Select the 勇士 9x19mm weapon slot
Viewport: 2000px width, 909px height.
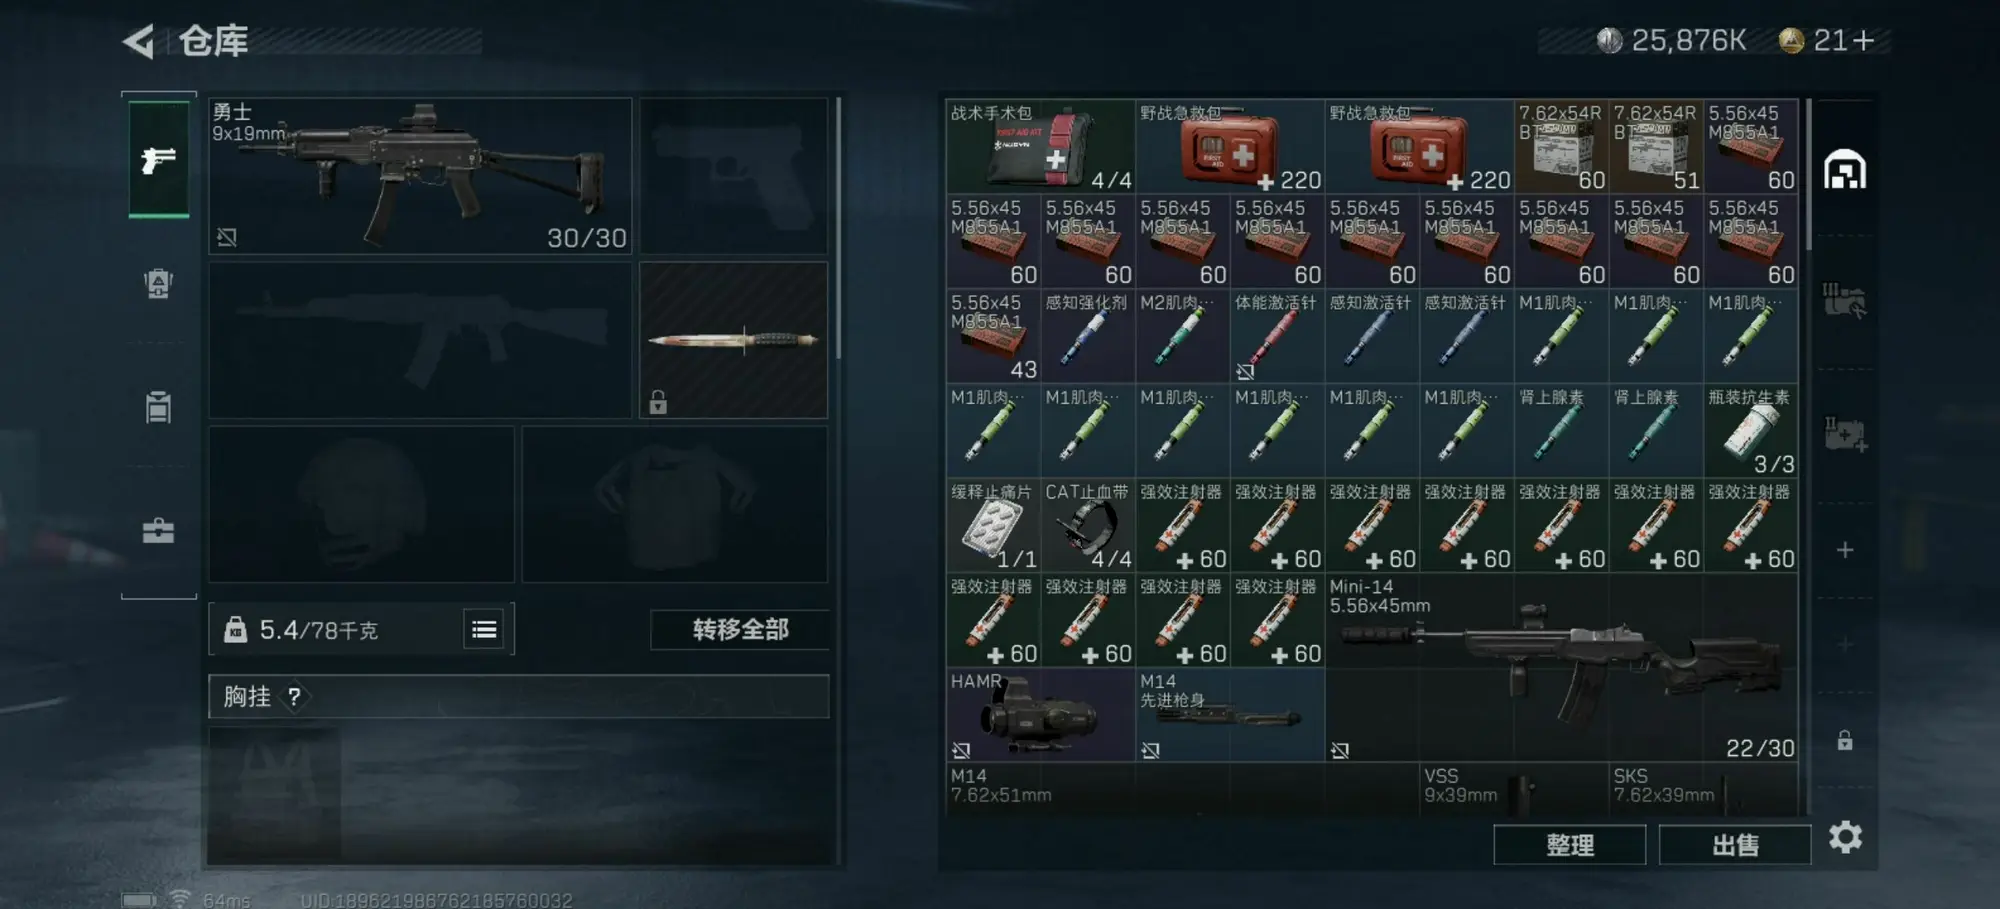pyautogui.click(x=420, y=175)
